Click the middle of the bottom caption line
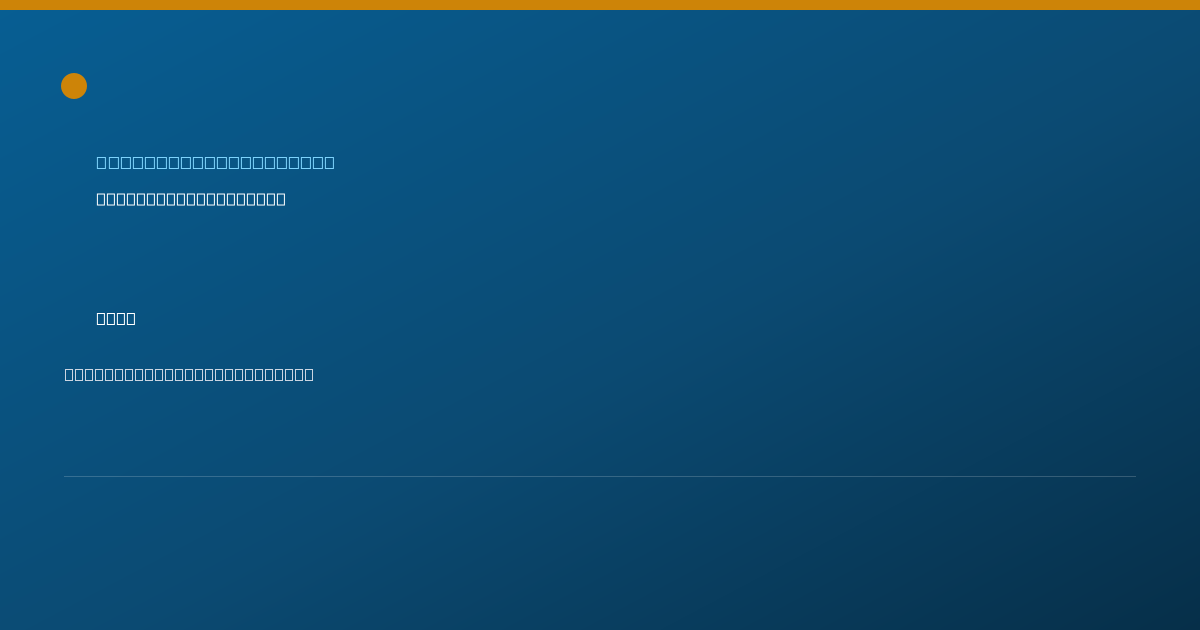1200x630 pixels. (189, 374)
